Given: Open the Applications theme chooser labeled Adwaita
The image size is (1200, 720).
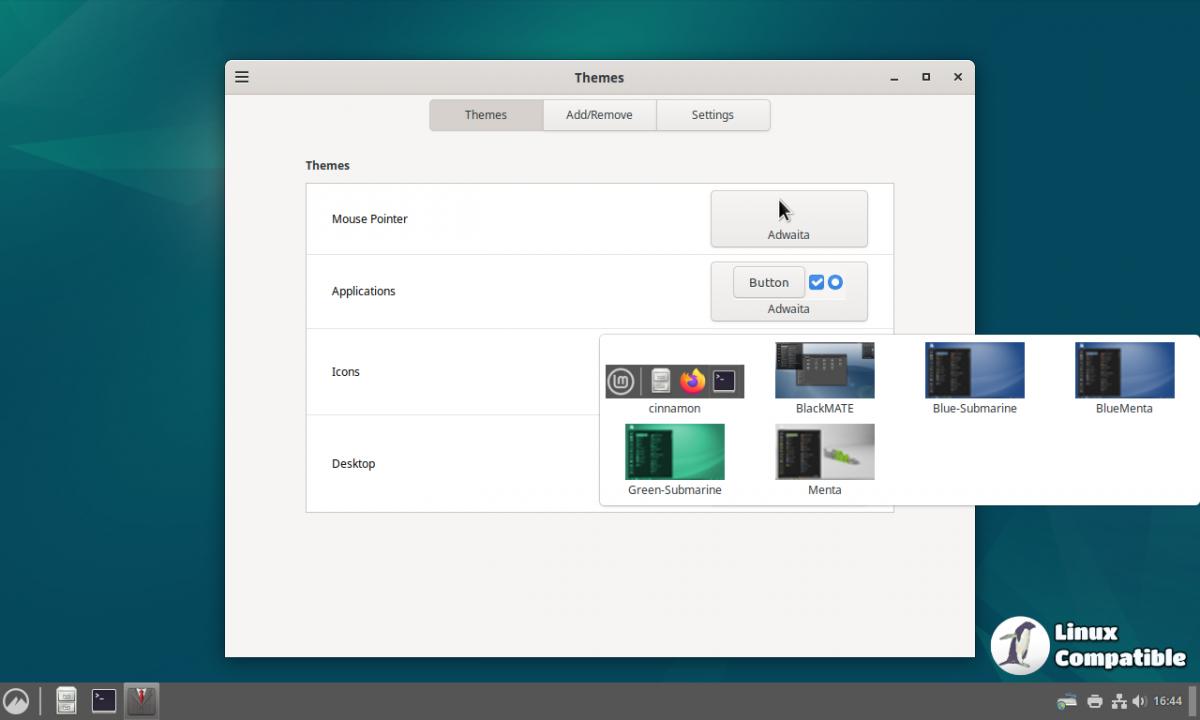Looking at the screenshot, I should (x=788, y=308).
